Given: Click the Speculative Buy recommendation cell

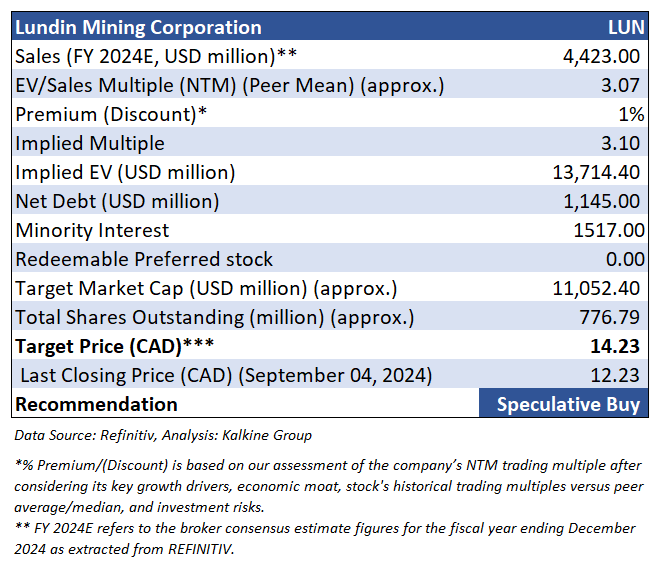Looking at the screenshot, I should (568, 405).
